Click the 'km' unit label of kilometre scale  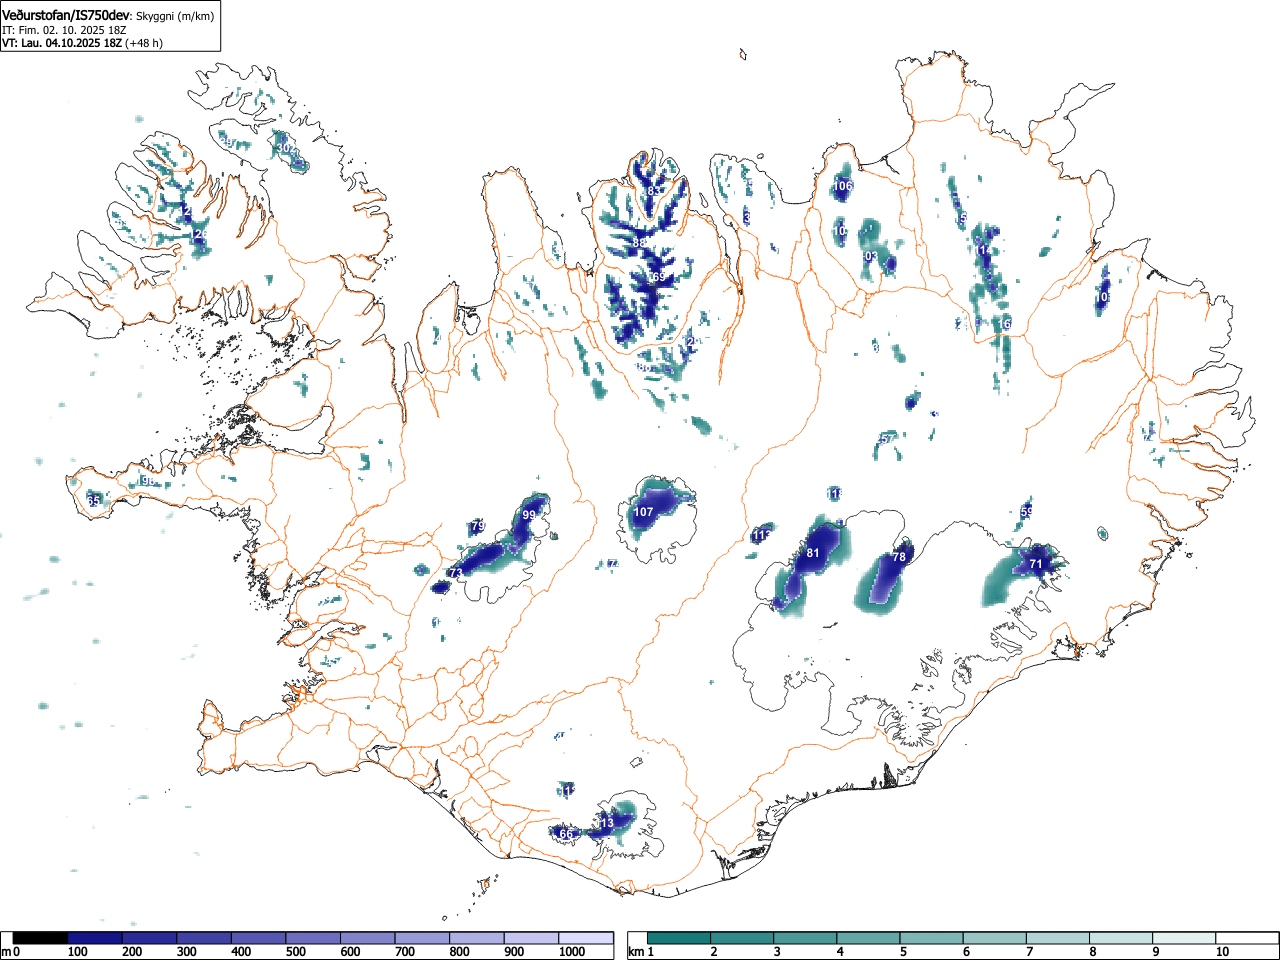point(635,952)
